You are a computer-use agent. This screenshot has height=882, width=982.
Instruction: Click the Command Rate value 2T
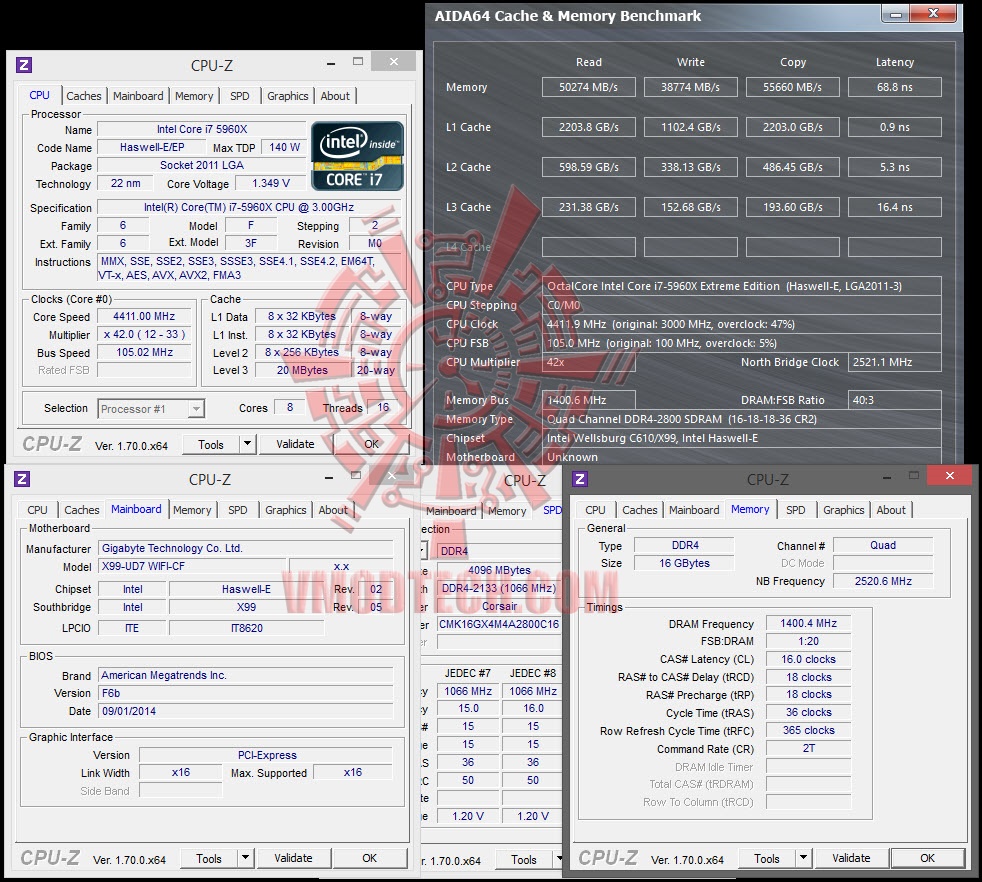click(x=809, y=749)
